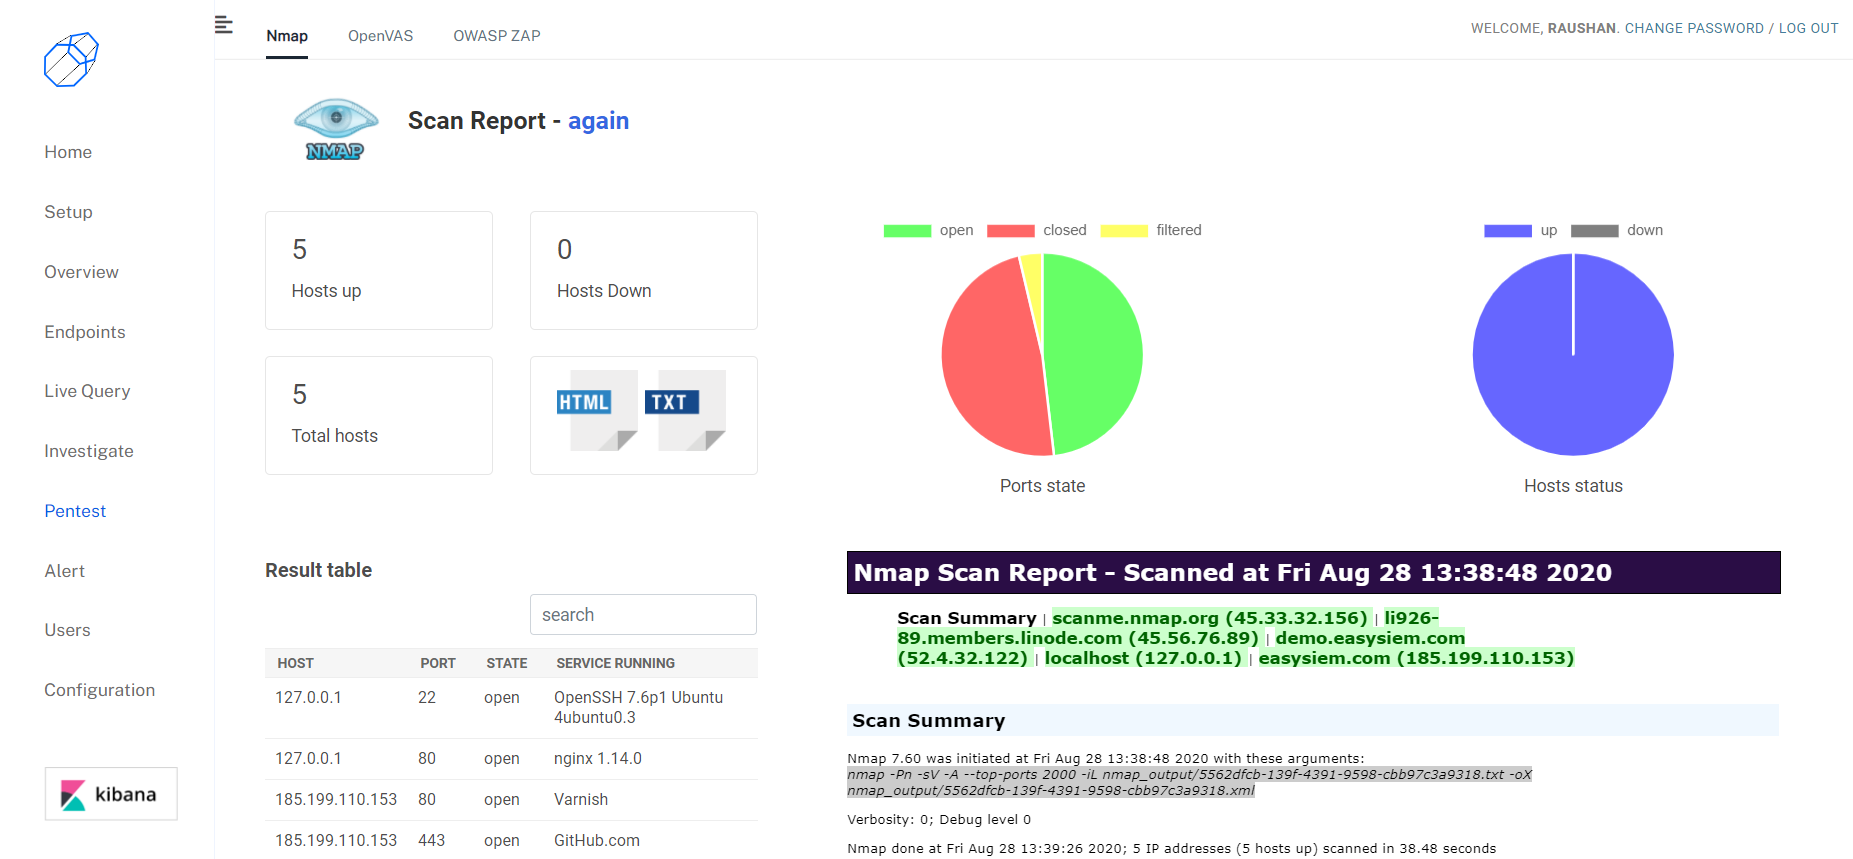Open Overview in the sidebar
The image size is (1853, 859).
click(81, 272)
